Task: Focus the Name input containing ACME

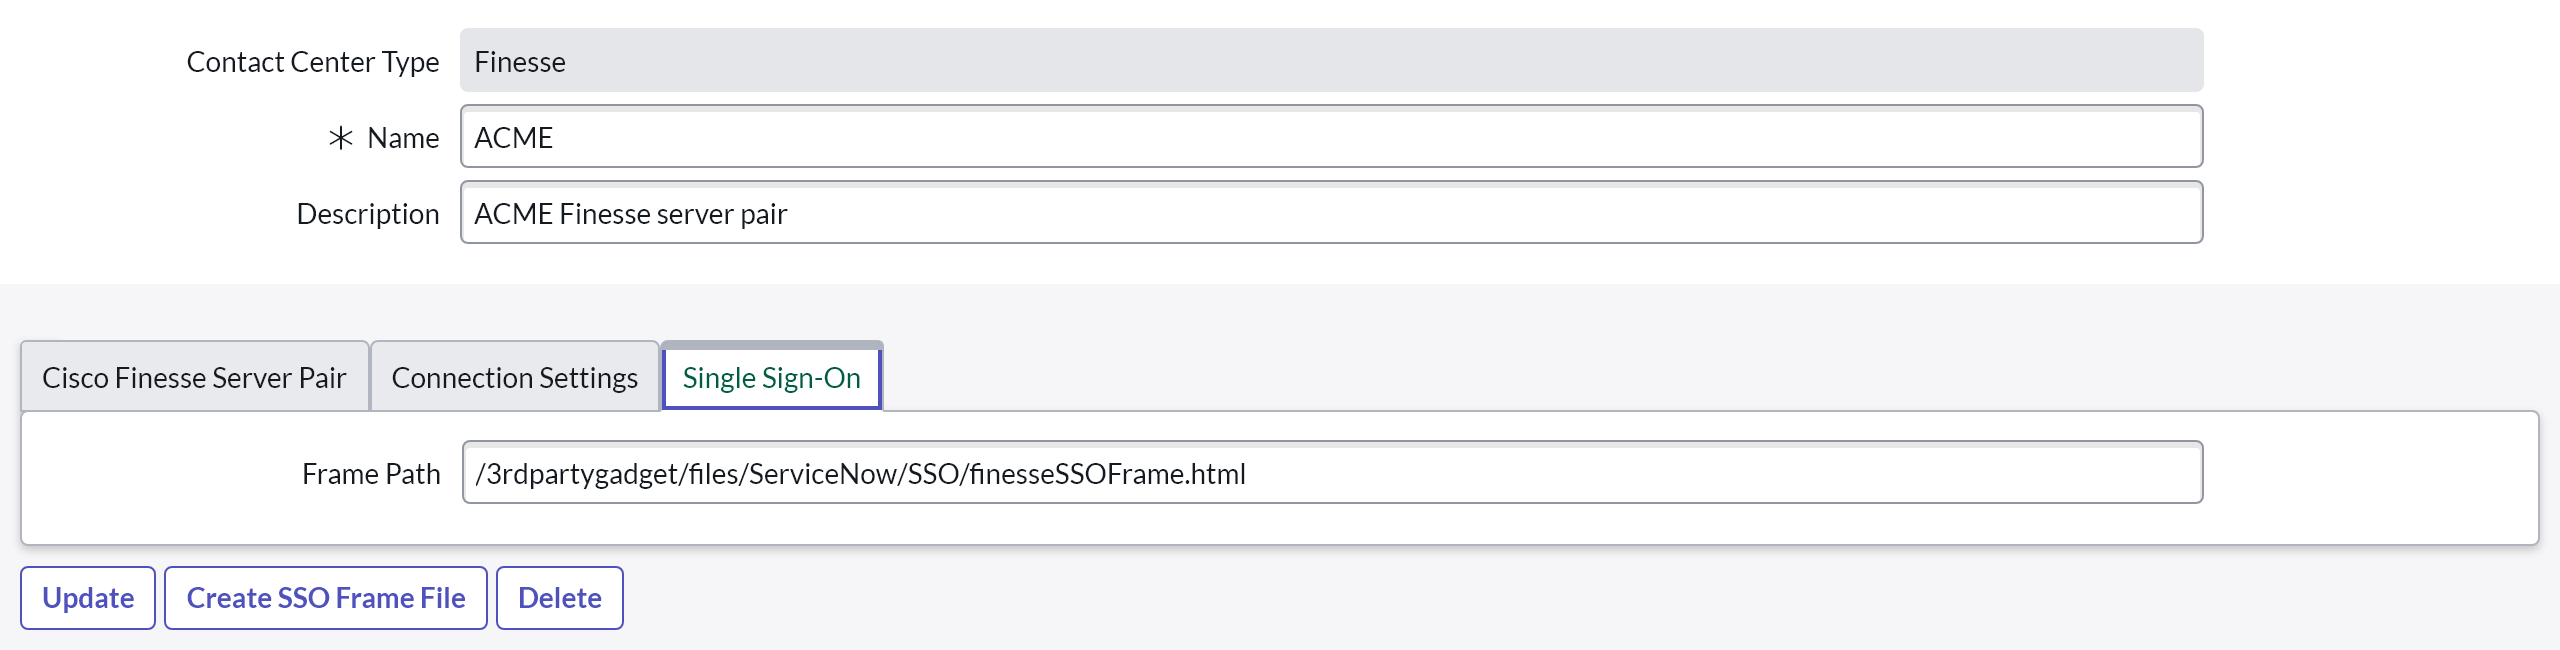Action: (x=1330, y=137)
